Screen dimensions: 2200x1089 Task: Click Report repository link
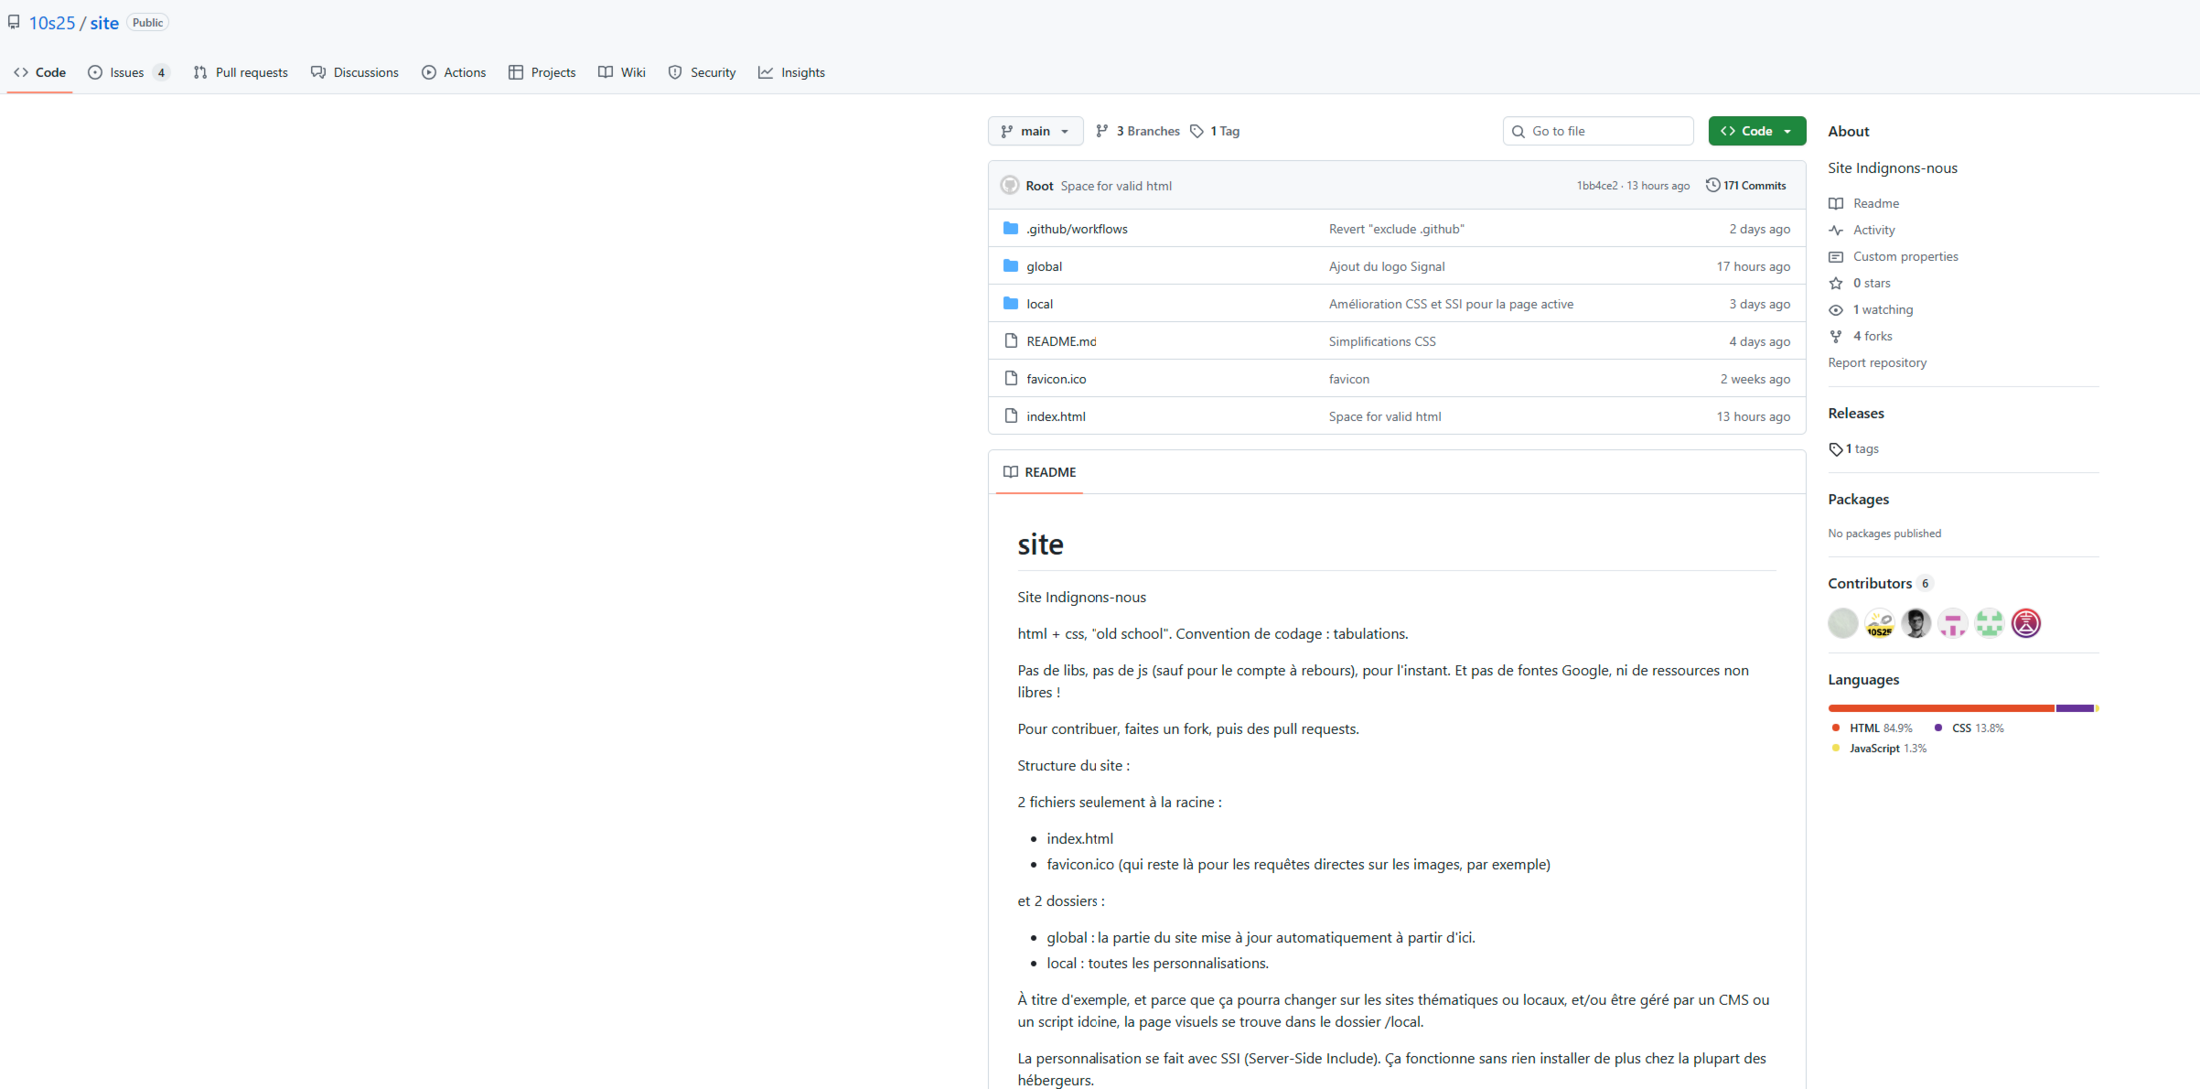1876,363
